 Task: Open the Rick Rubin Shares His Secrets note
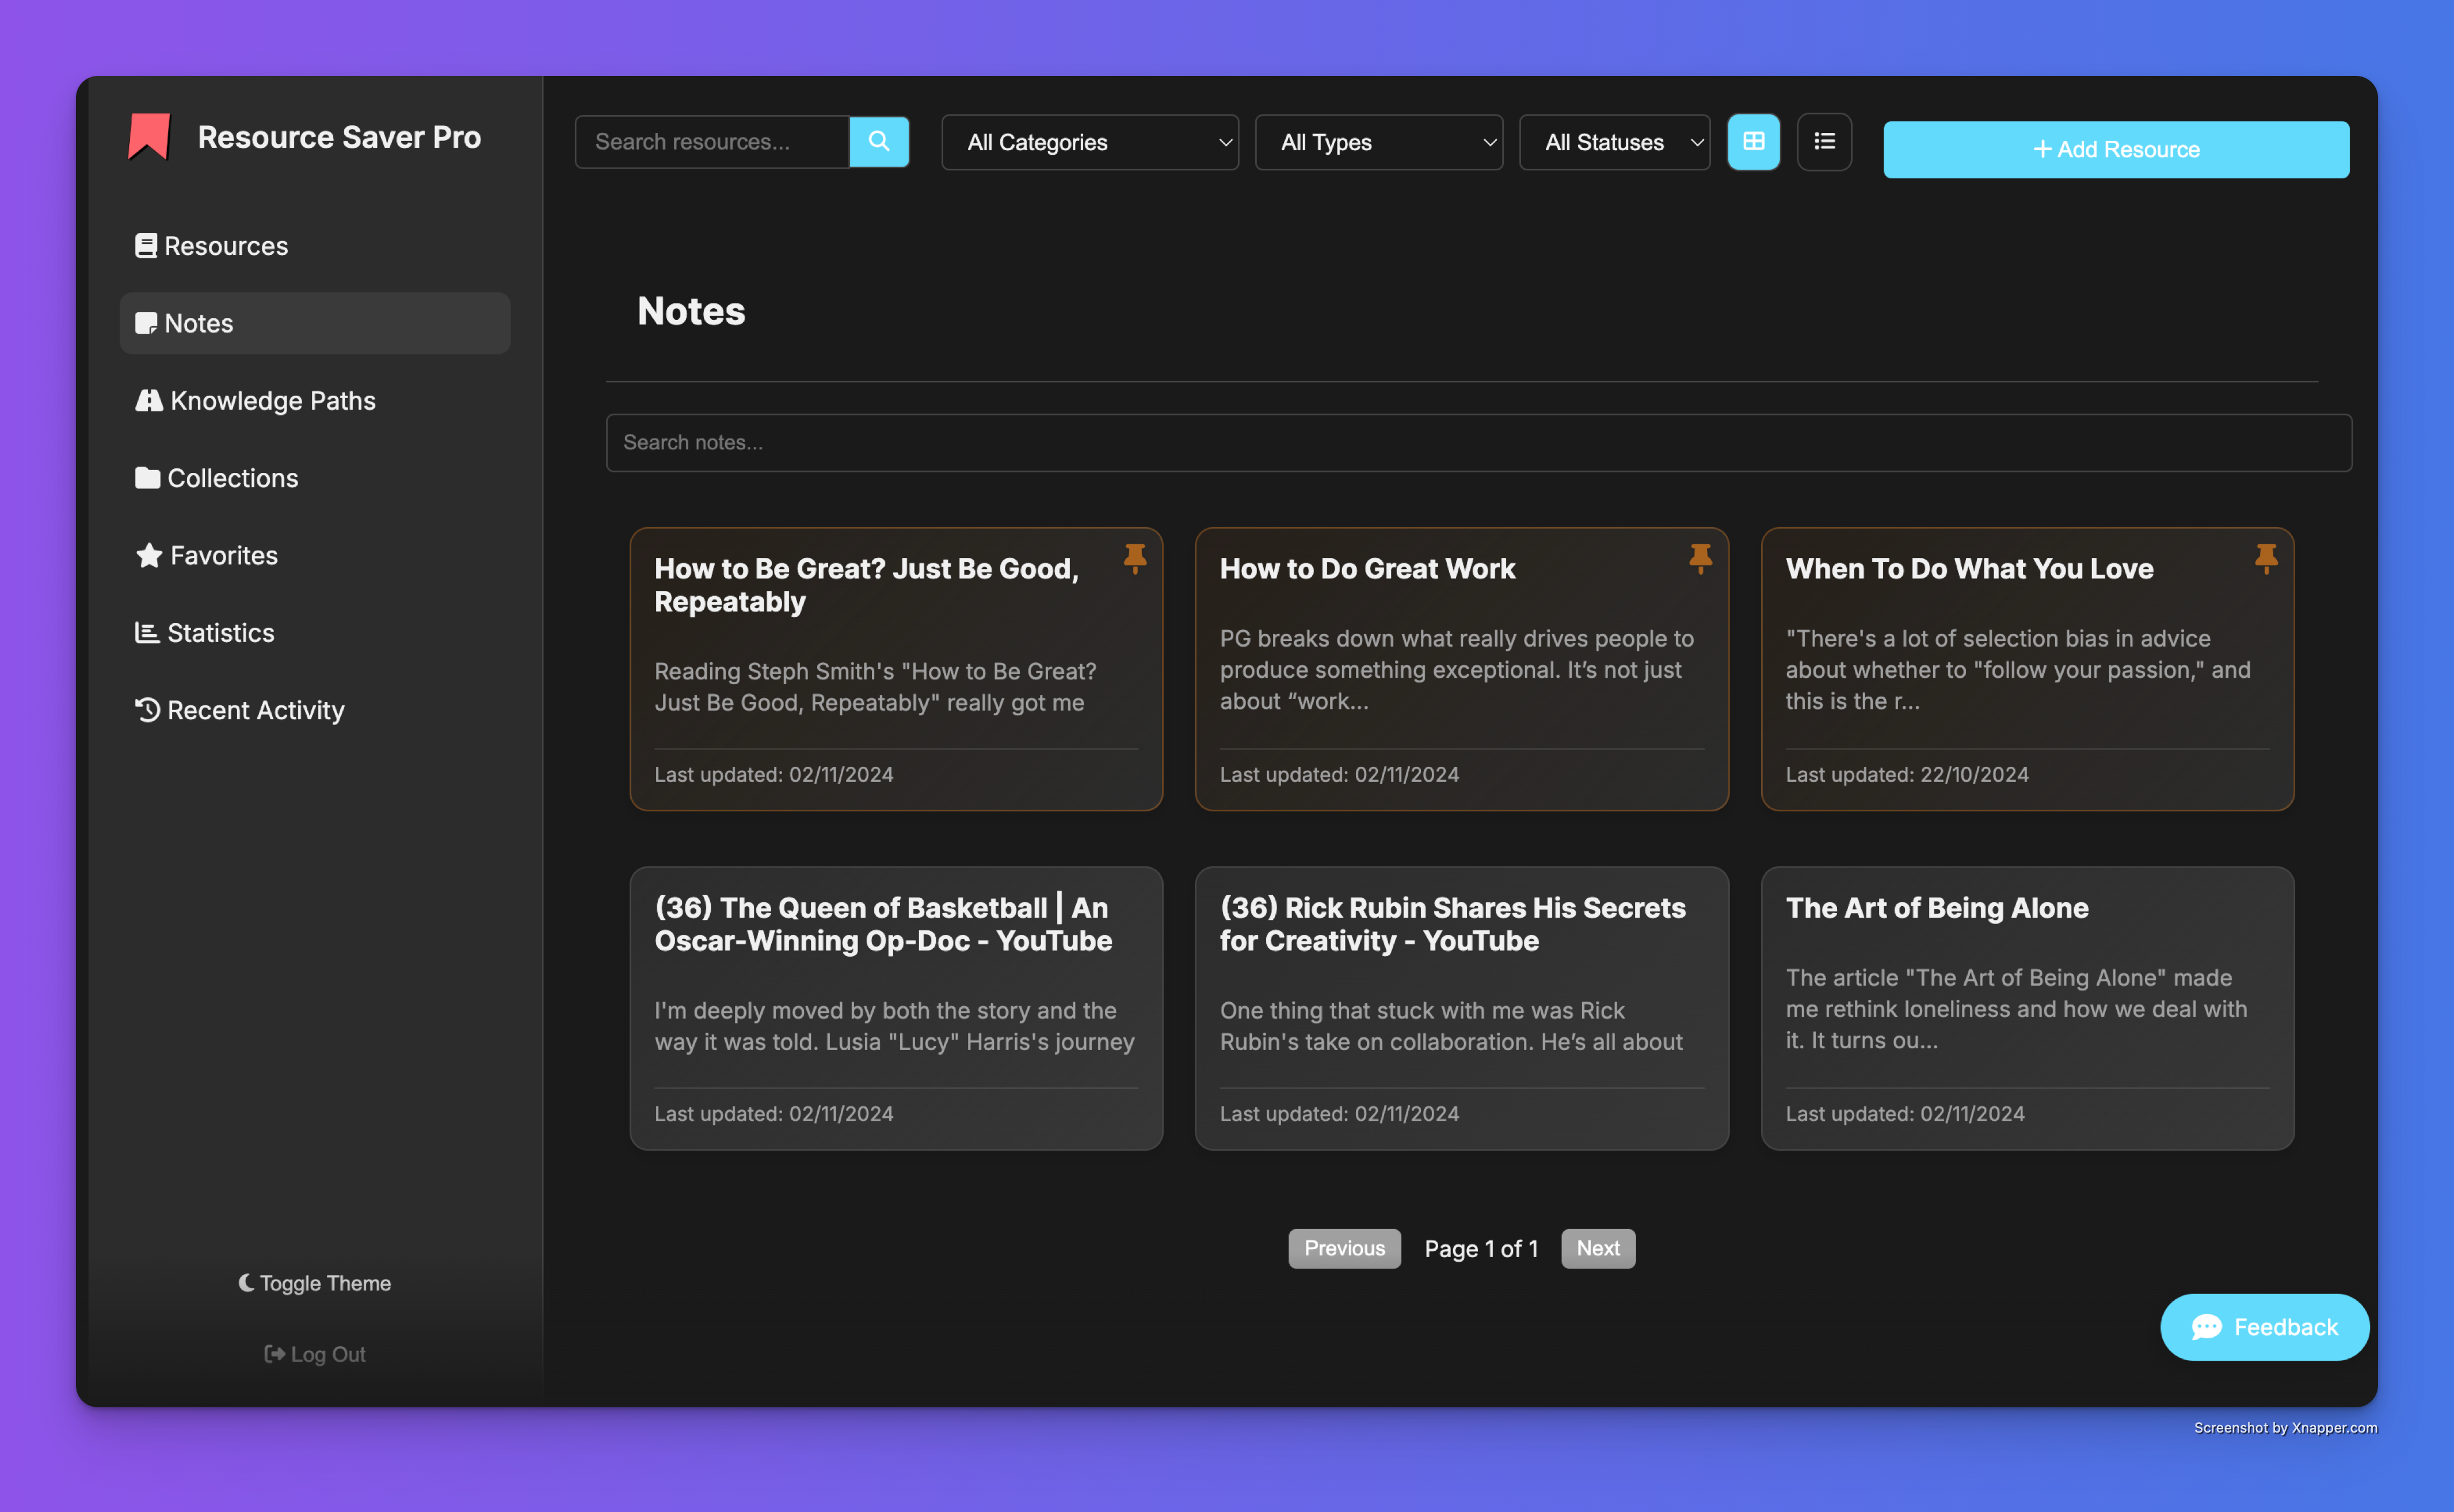[x=1452, y=924]
